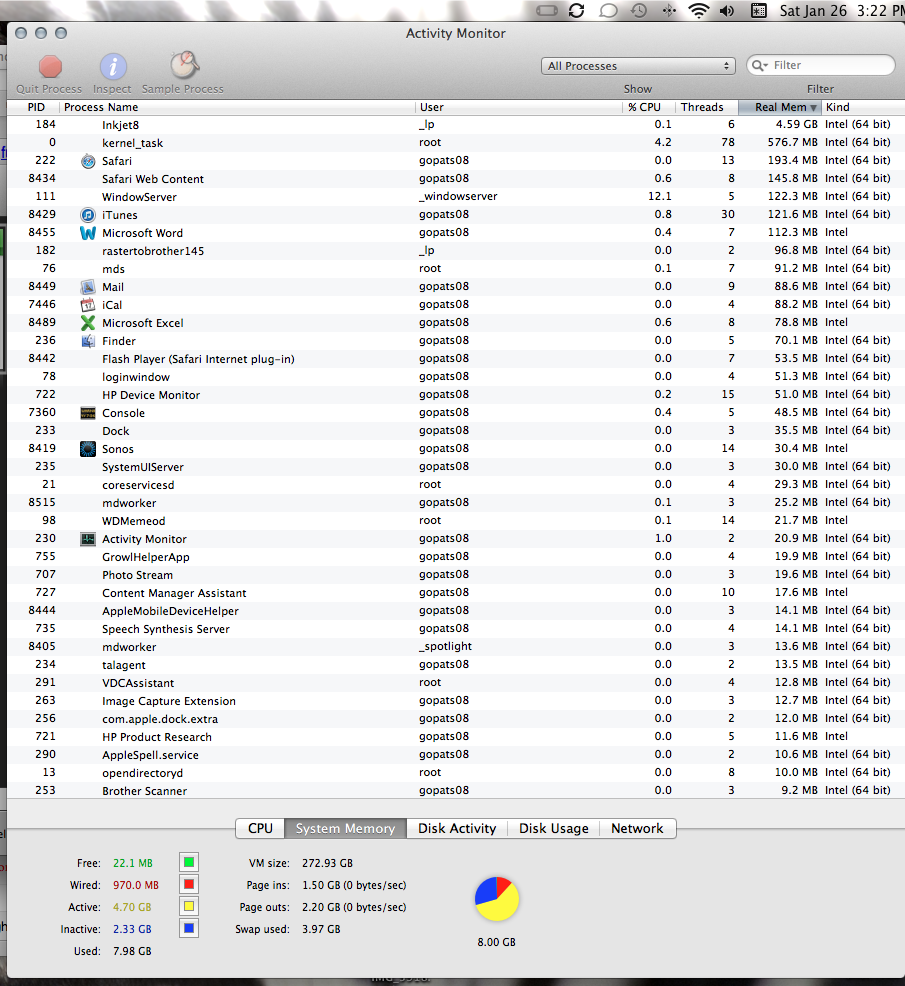Click the Sample Process icon

coord(184,65)
